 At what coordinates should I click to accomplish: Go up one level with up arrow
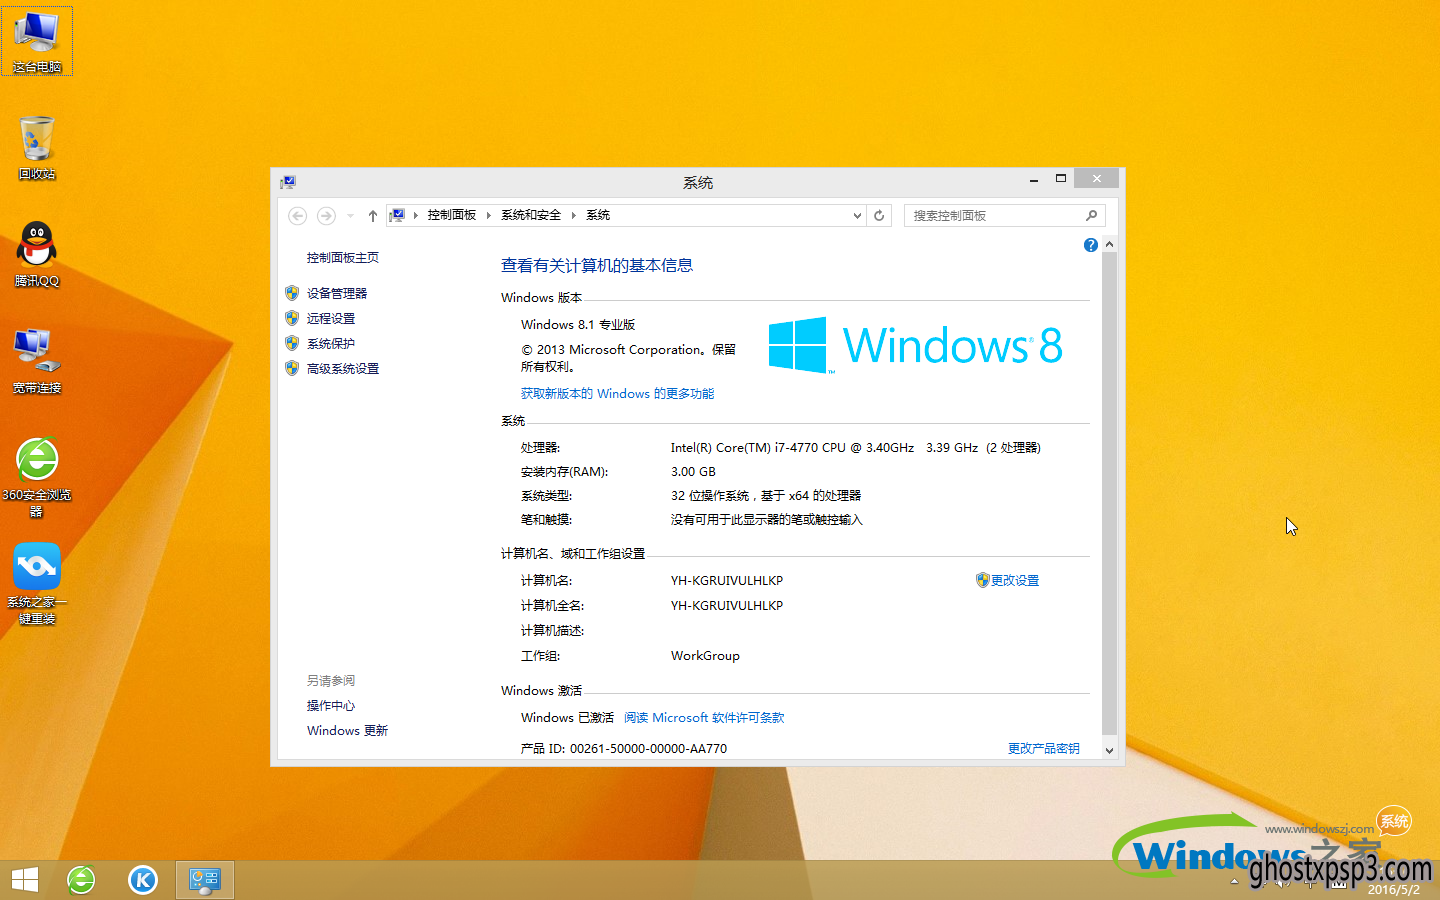pyautogui.click(x=372, y=215)
